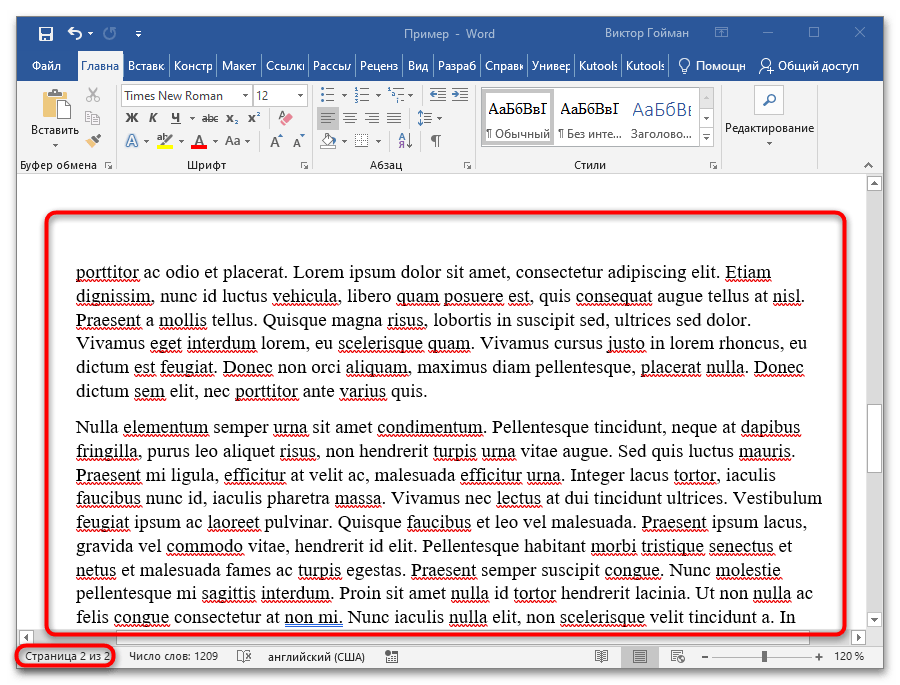Open shading paint bucket tool

click(328, 141)
